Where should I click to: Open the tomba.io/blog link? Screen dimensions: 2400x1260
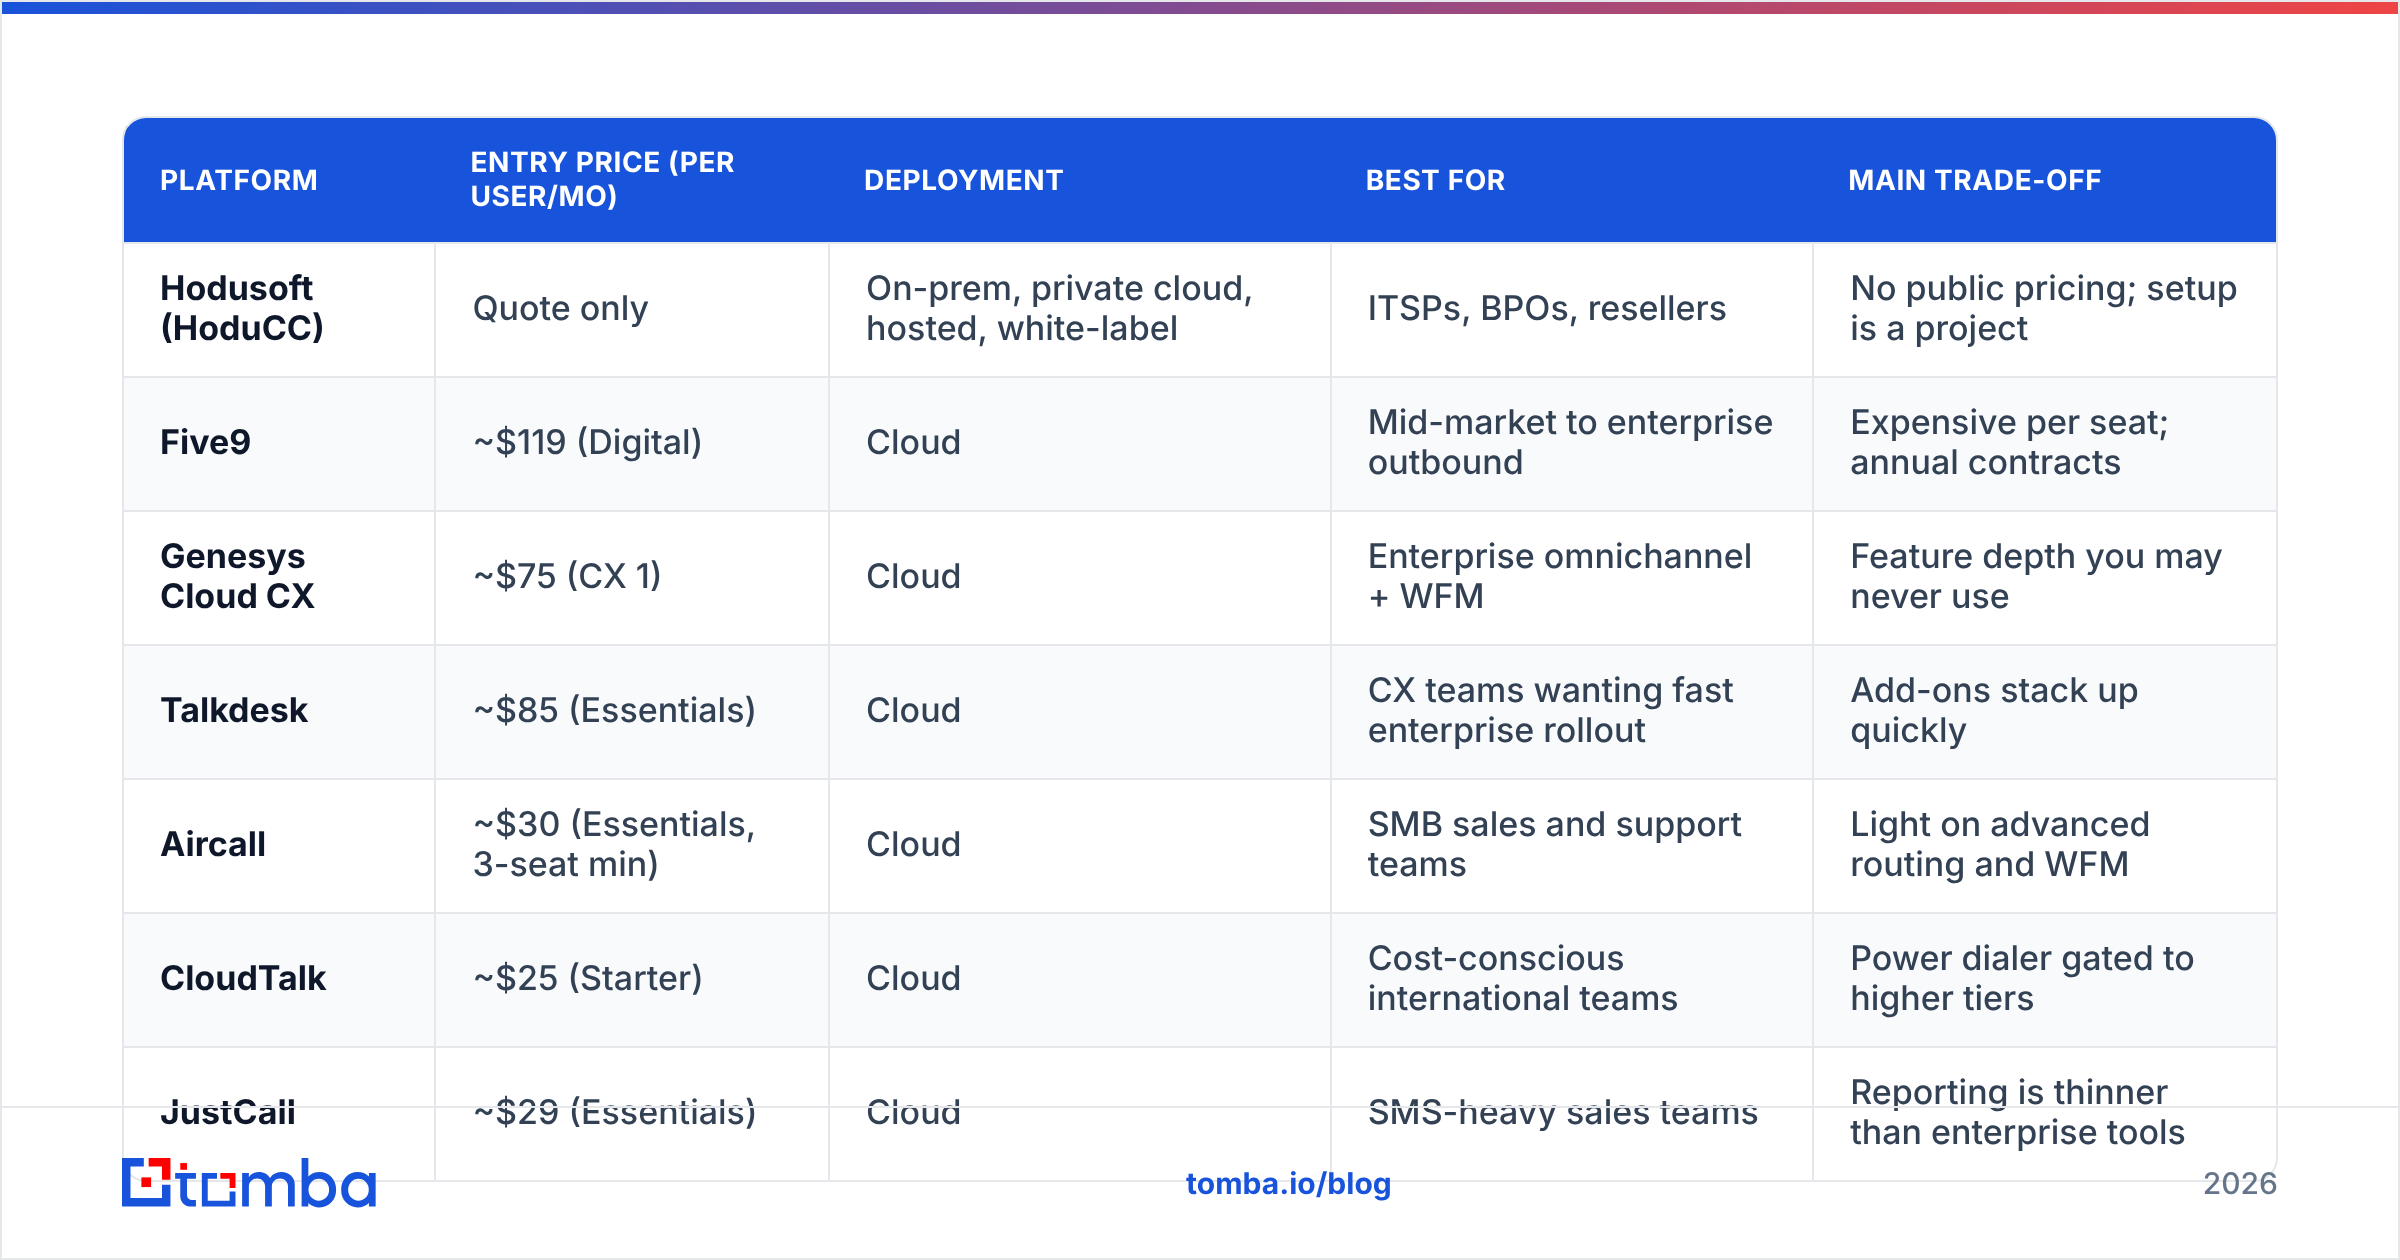pyautogui.click(x=1288, y=1184)
